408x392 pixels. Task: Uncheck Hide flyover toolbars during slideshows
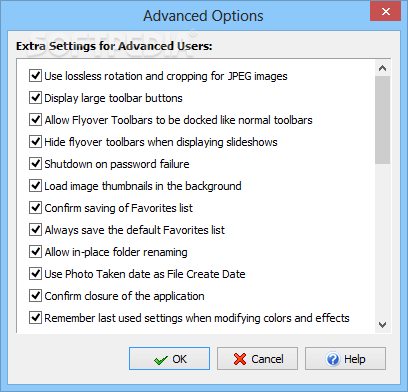(x=35, y=142)
